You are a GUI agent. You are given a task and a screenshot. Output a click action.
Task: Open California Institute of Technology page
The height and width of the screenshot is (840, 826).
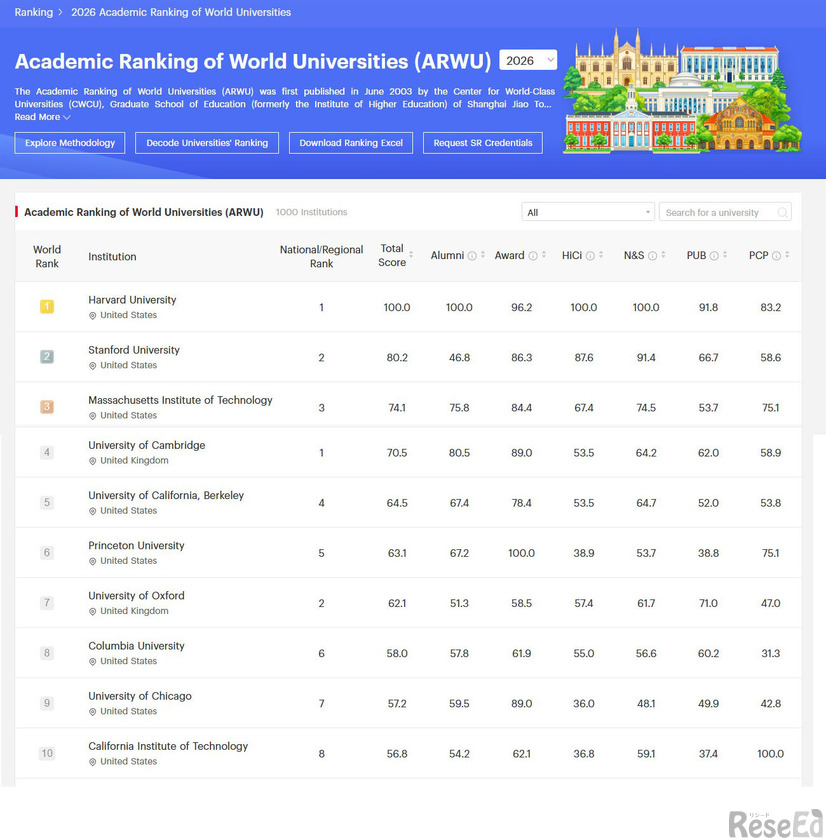tap(168, 746)
